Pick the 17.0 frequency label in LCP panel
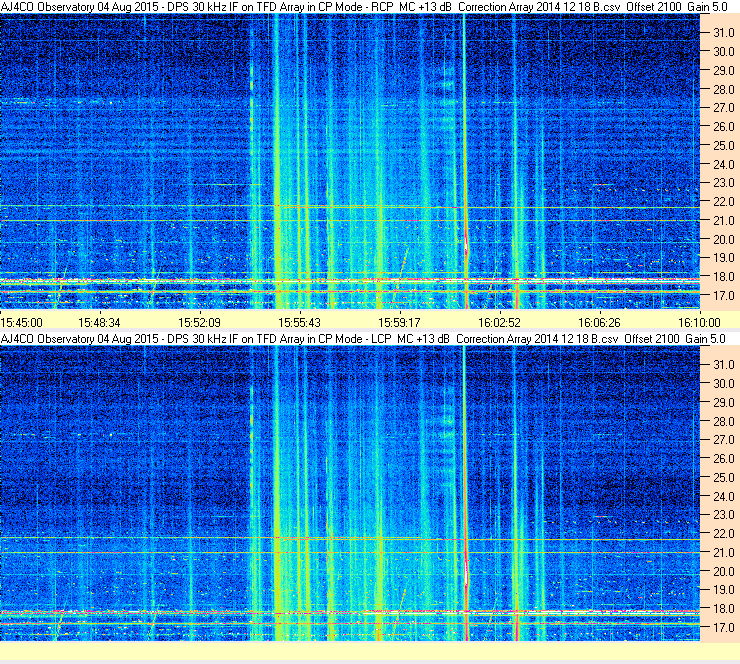 point(723,627)
